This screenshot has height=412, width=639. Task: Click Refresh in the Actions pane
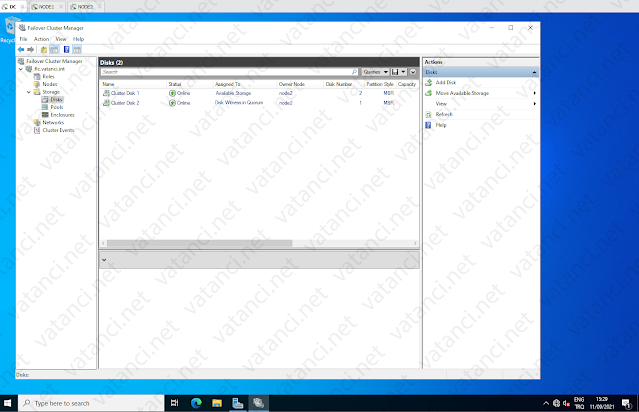point(444,115)
